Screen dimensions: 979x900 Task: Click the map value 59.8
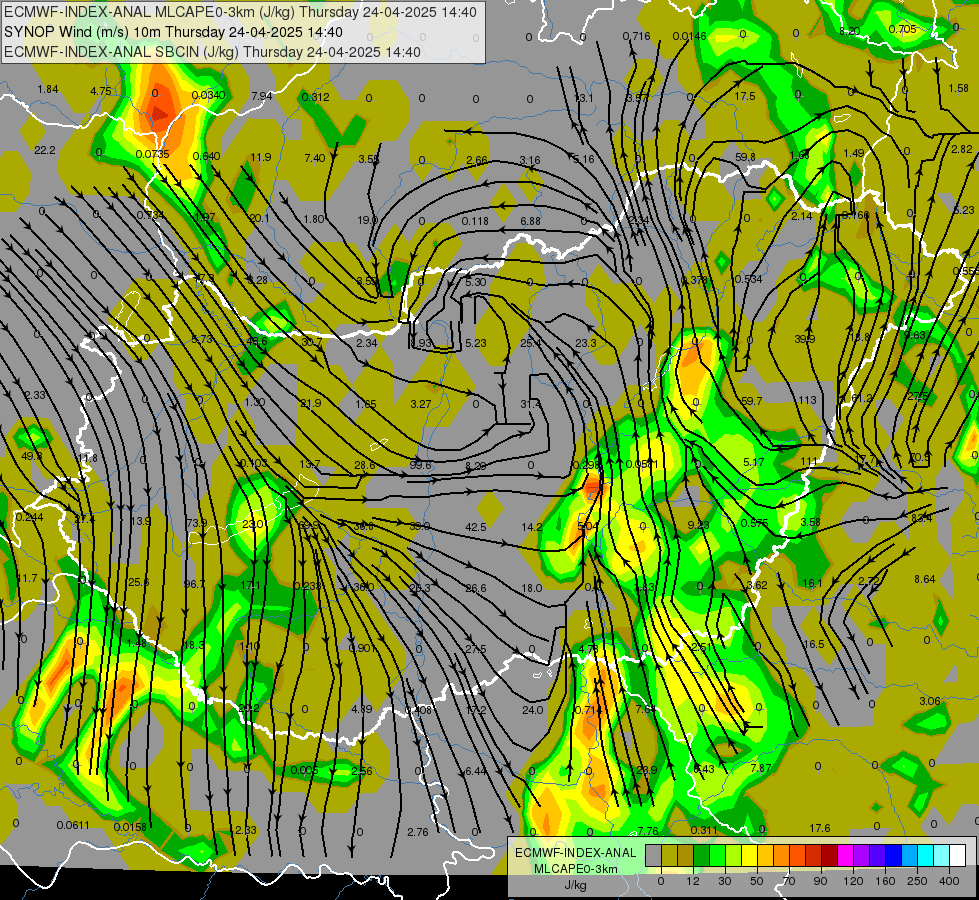click(x=745, y=157)
